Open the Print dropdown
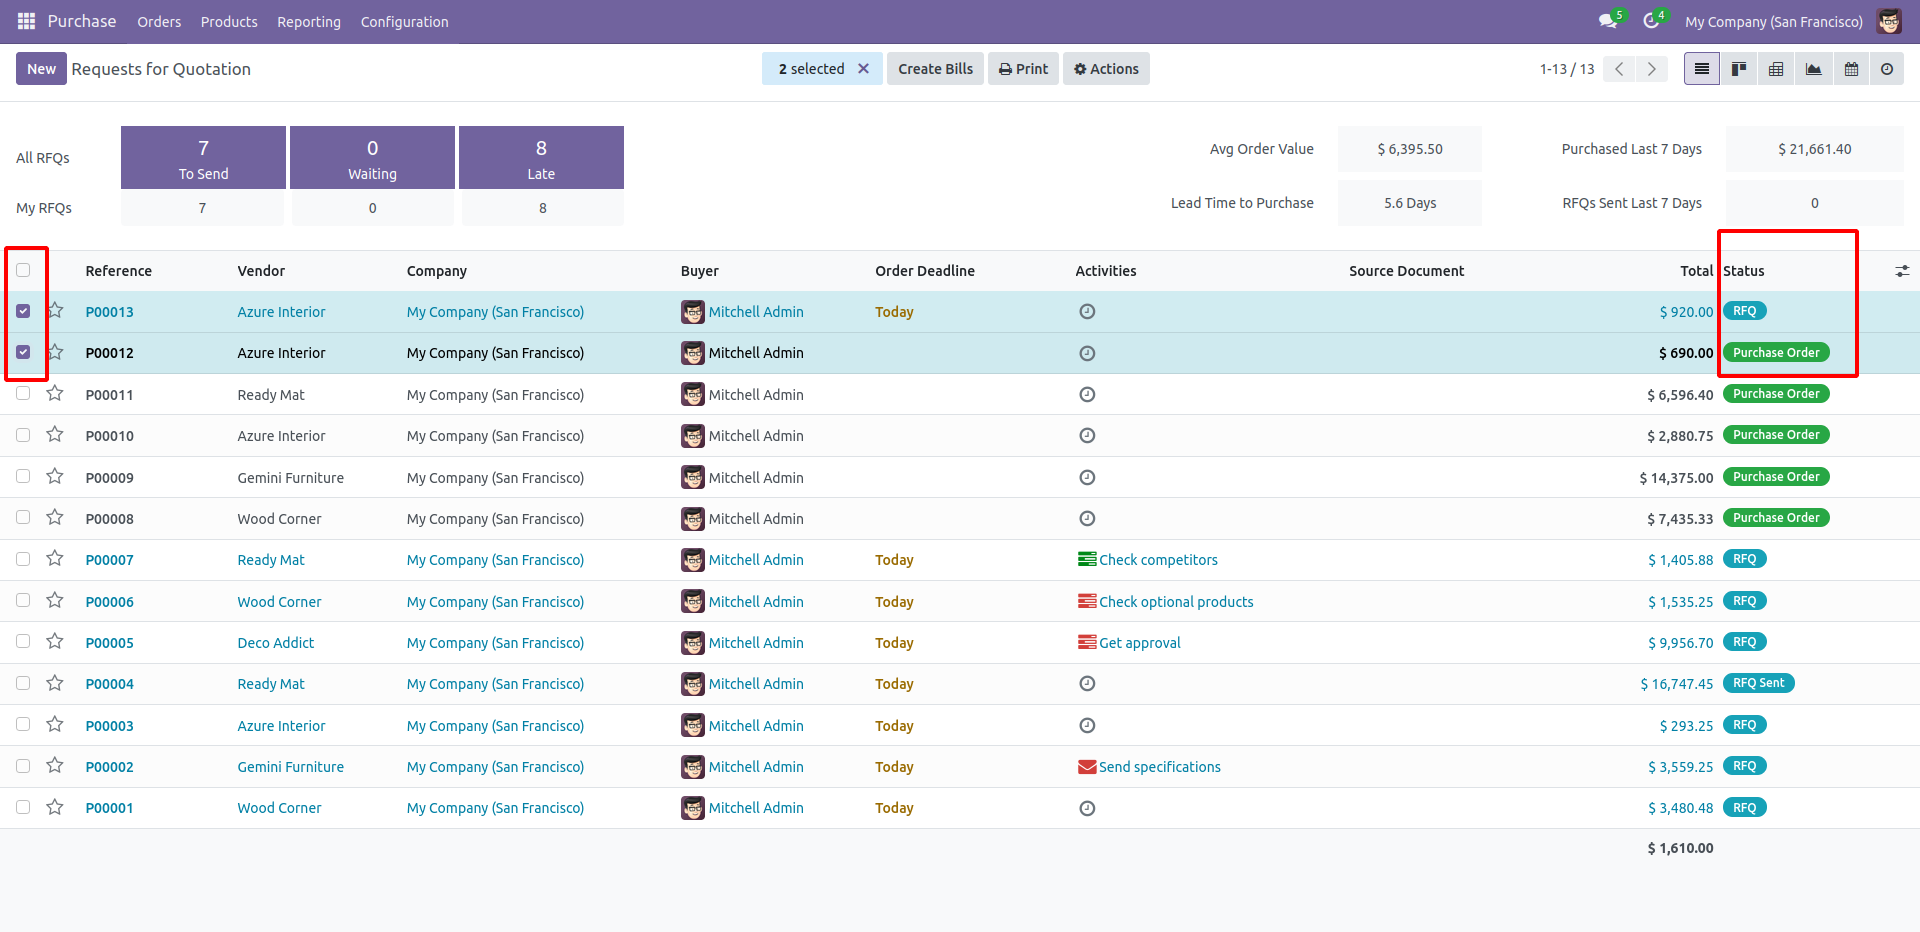 click(x=1023, y=69)
